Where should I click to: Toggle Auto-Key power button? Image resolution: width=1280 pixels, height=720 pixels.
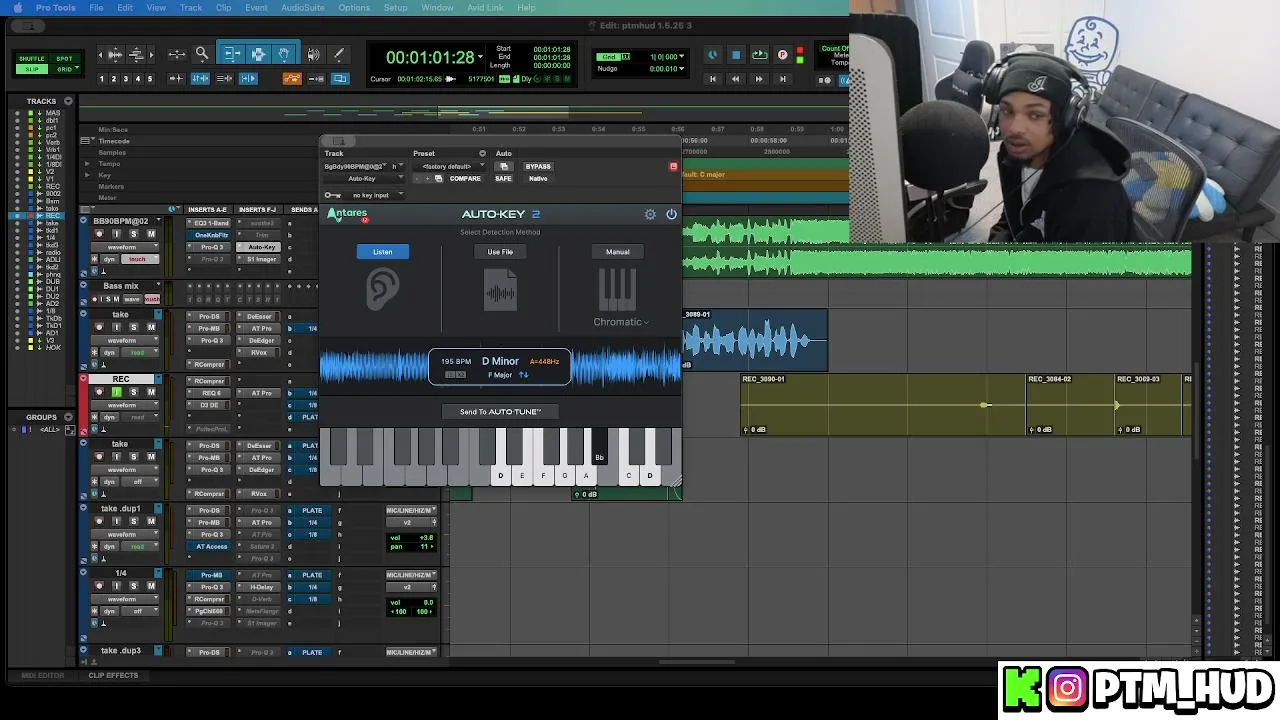pos(671,214)
